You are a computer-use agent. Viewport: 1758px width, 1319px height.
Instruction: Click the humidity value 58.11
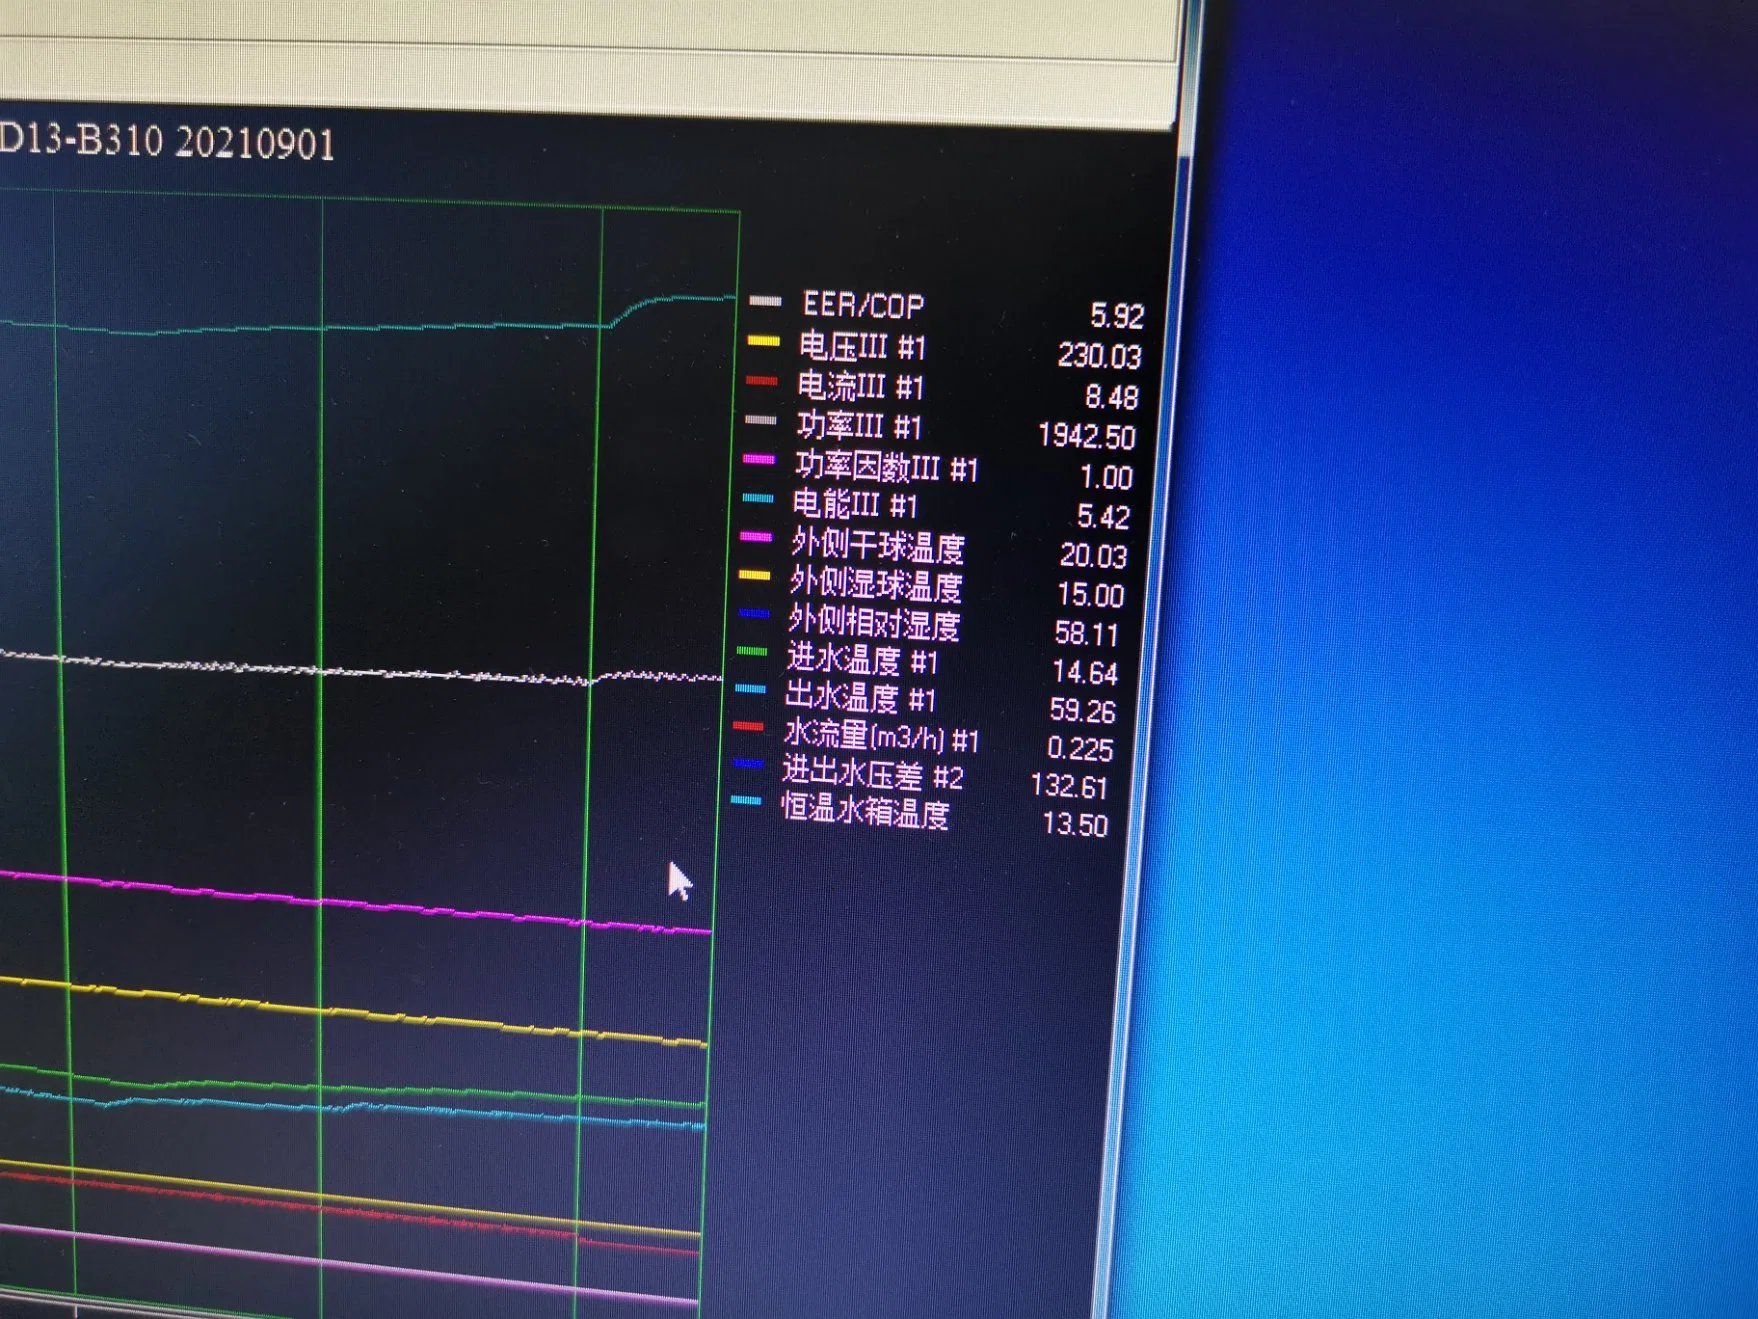[x=1086, y=634]
